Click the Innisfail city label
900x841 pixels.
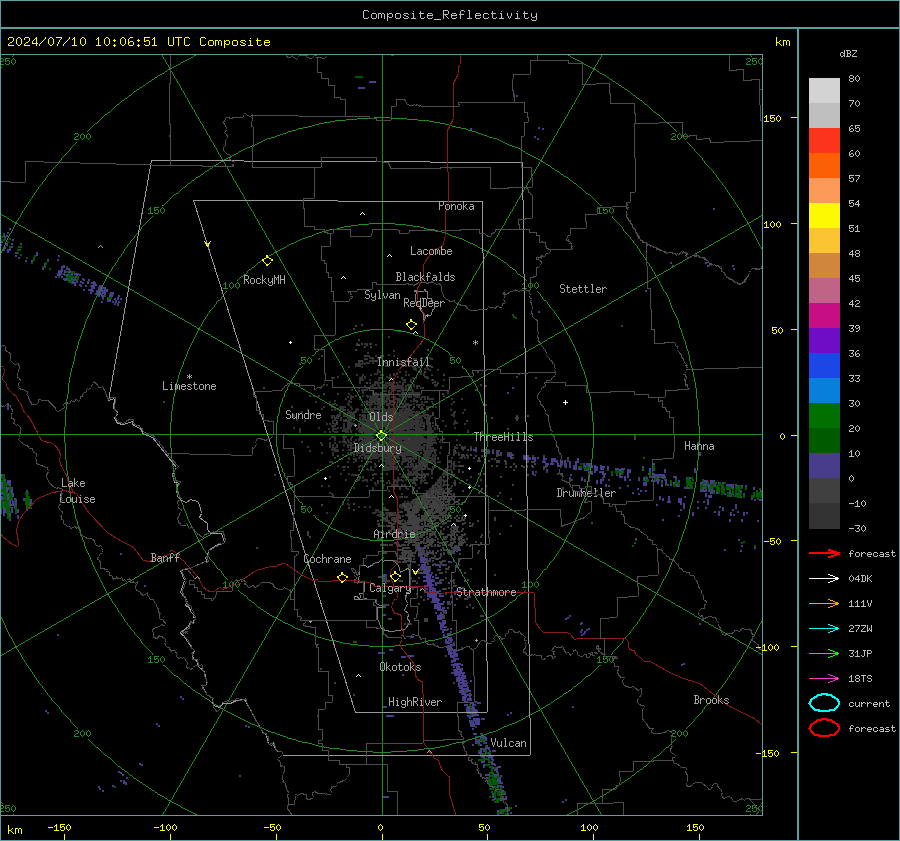pos(404,362)
